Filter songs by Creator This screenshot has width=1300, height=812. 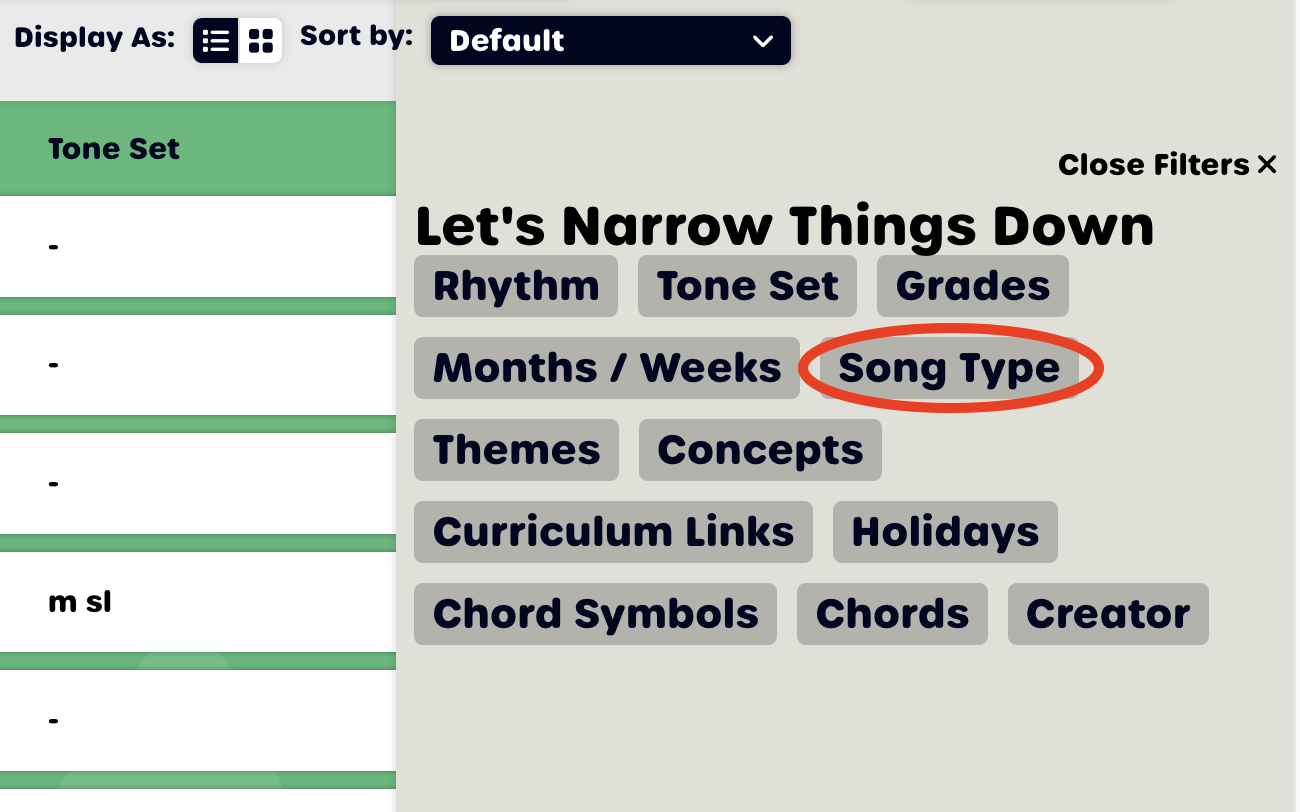(1108, 614)
